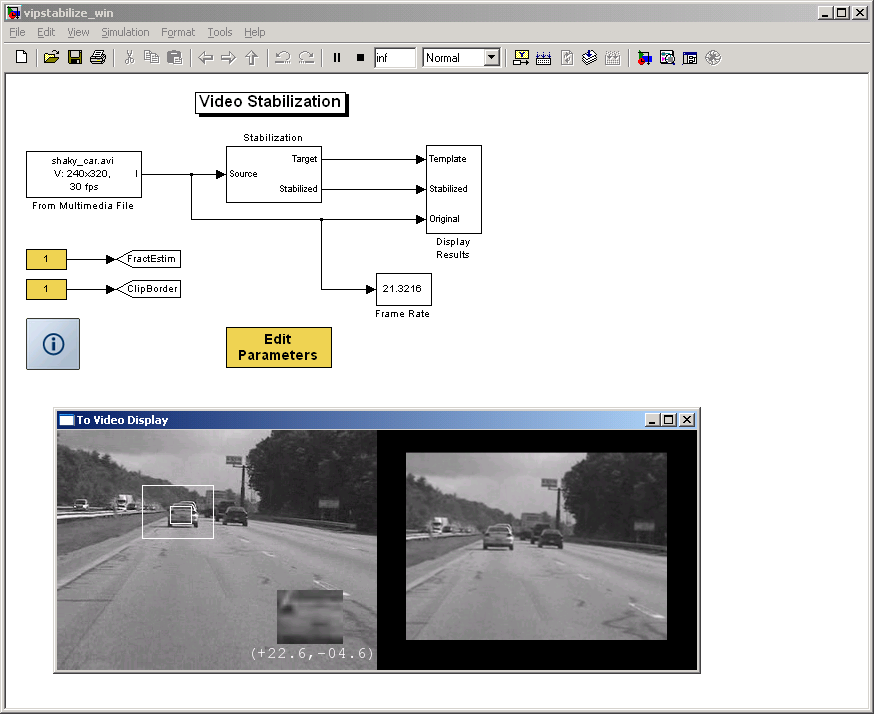Click the Video Stabilization title annotation

(x=270, y=102)
